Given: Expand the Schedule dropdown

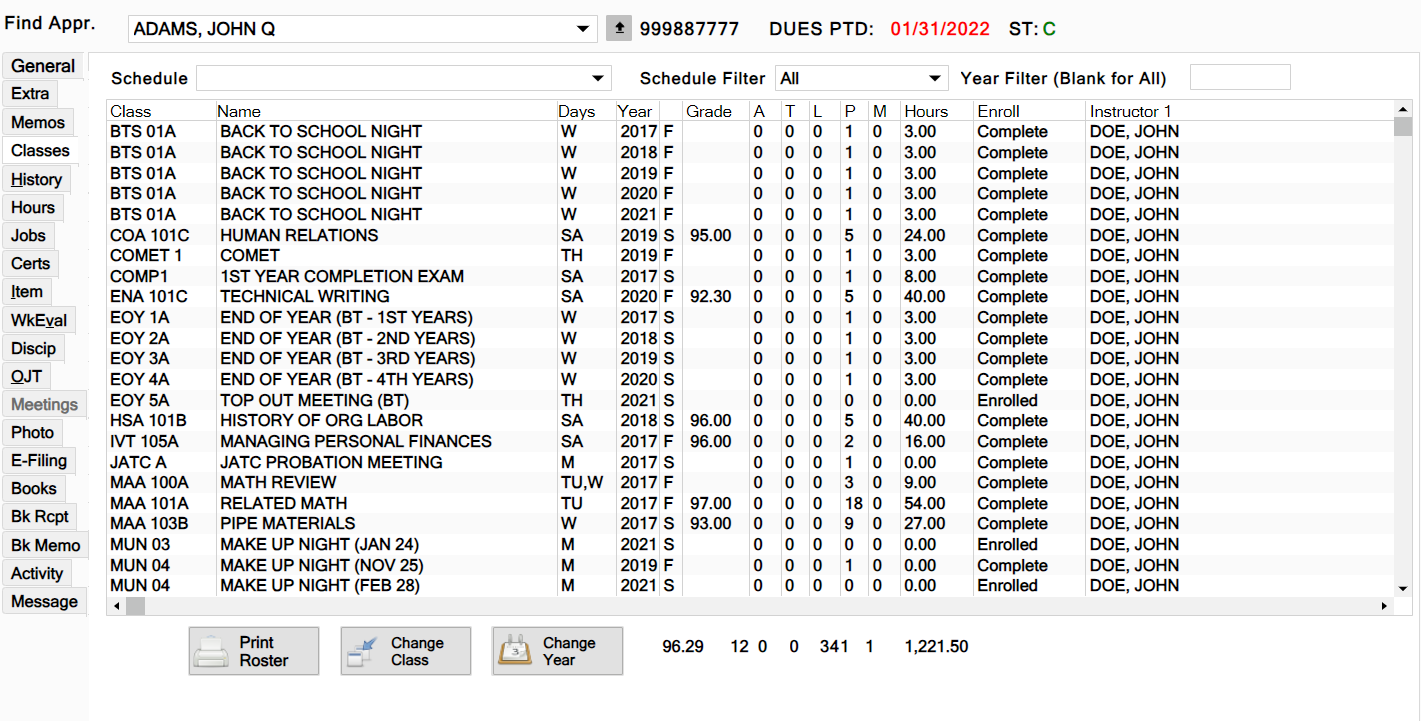Looking at the screenshot, I should point(598,78).
